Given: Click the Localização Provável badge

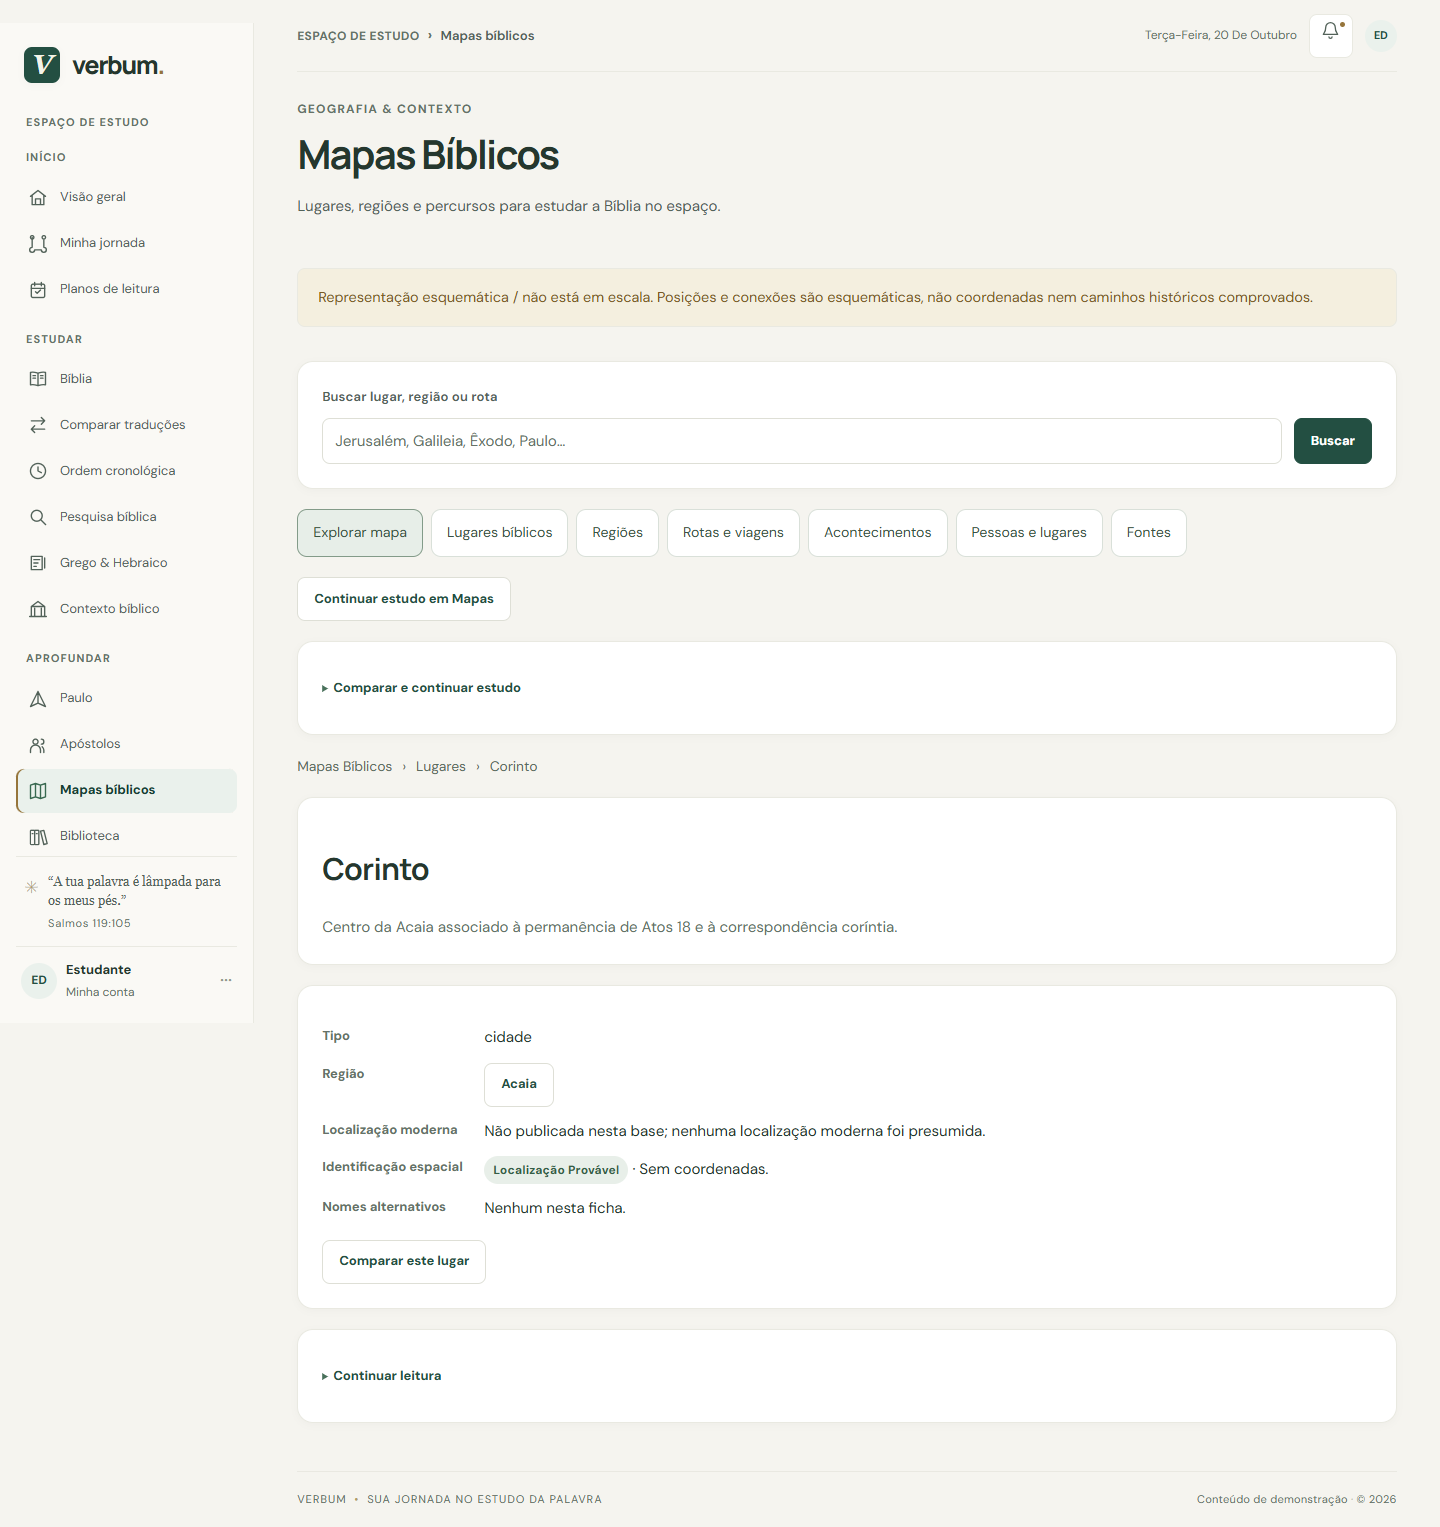Looking at the screenshot, I should [x=556, y=1170].
